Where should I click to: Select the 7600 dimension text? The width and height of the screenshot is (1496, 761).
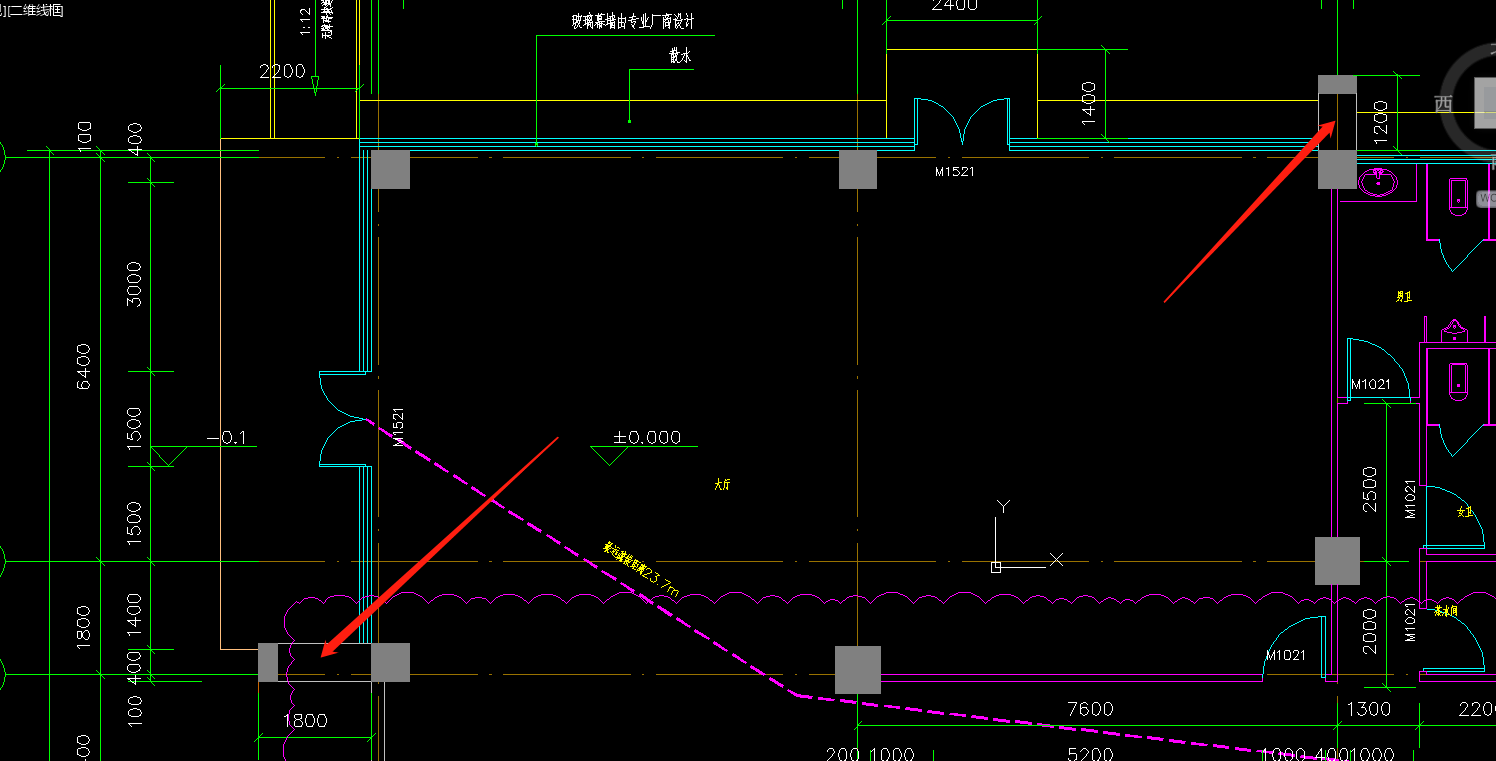[x=1090, y=709]
